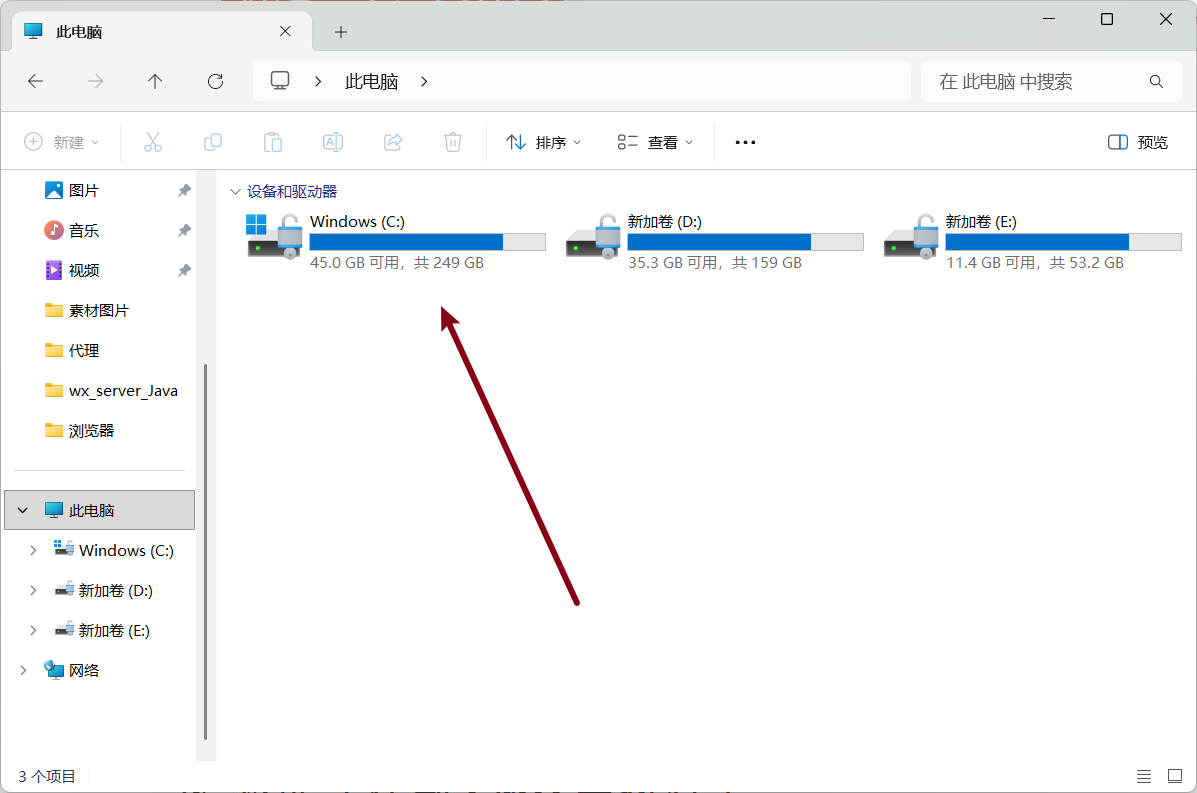The image size is (1197, 793).
Task: Unpin 图片 folder using its pin icon
Action: pos(184,191)
